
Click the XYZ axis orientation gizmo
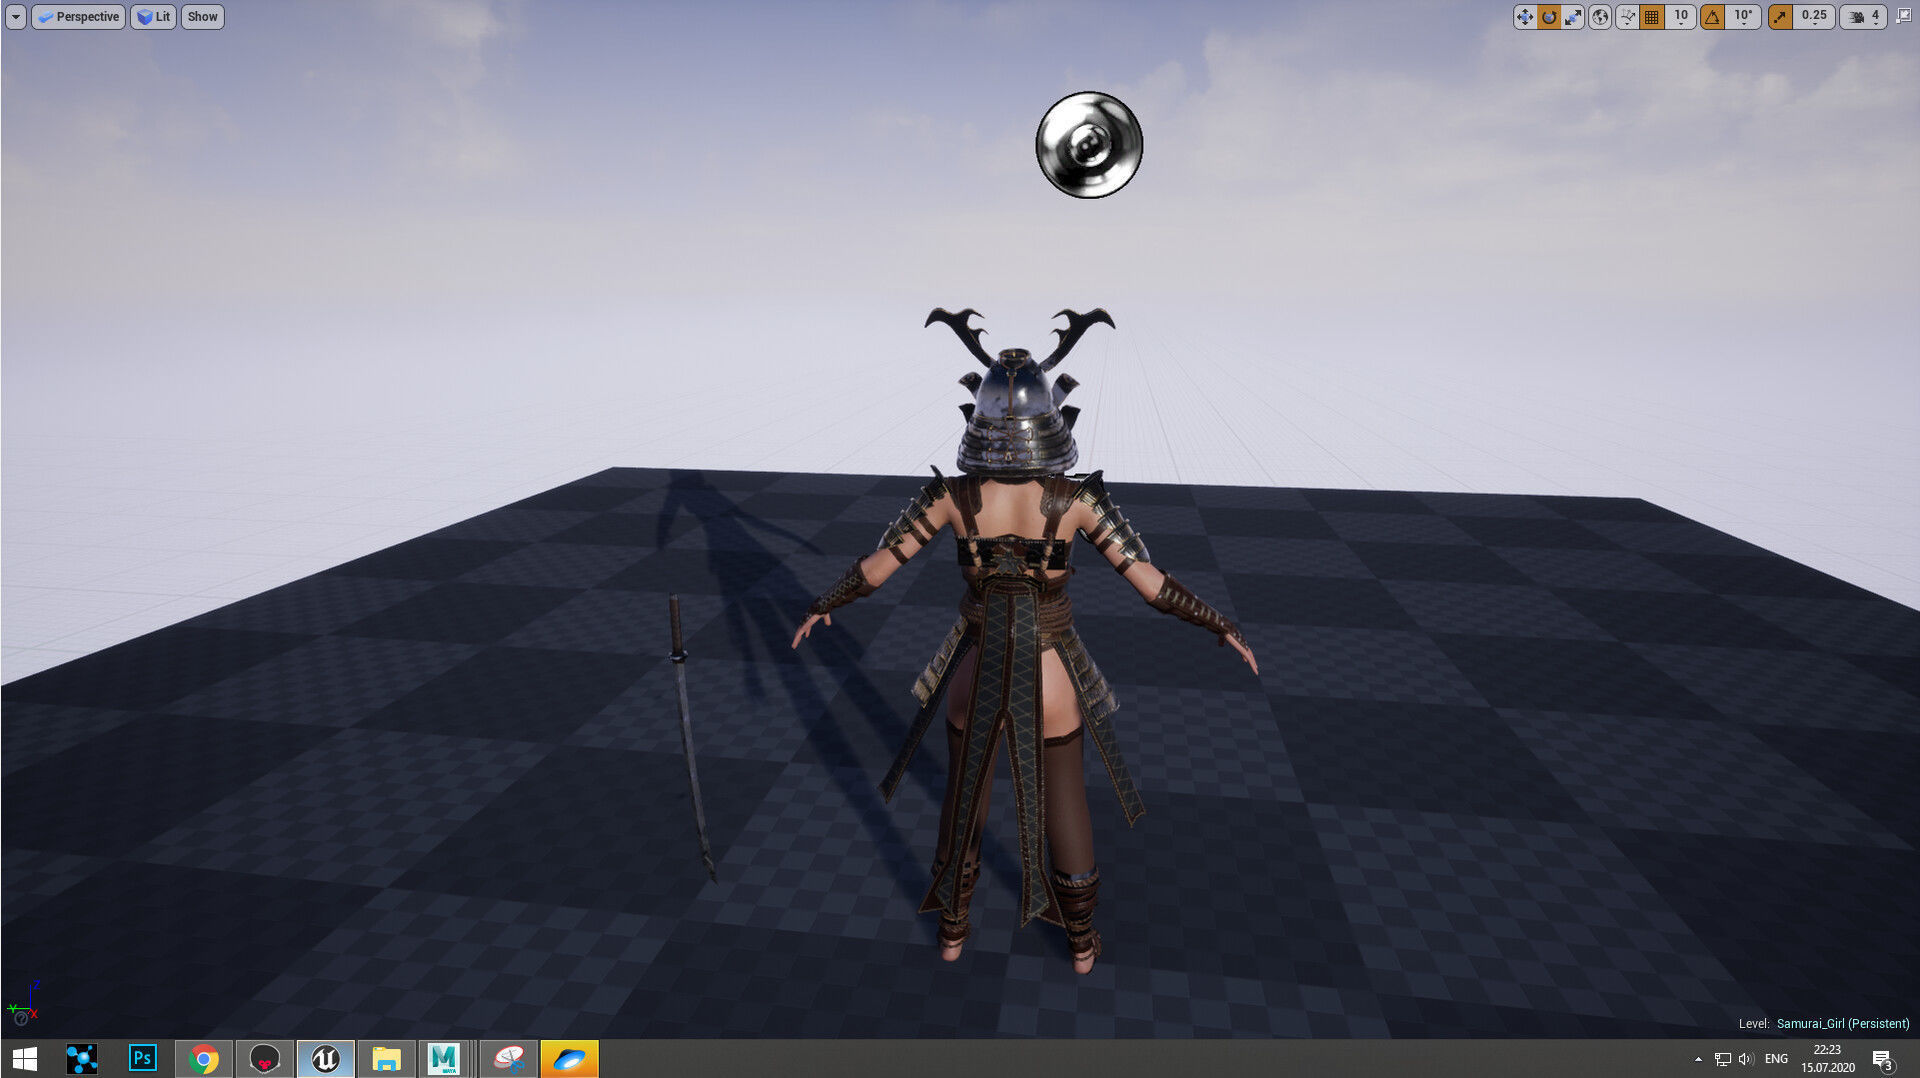coord(23,1003)
